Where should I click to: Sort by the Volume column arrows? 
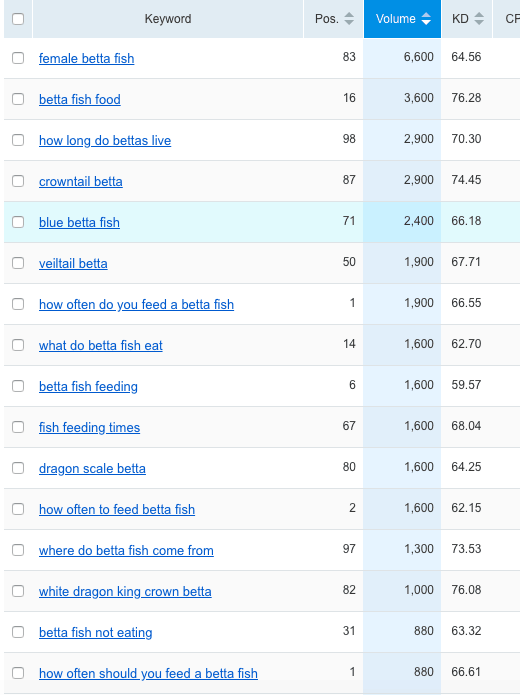point(426,19)
